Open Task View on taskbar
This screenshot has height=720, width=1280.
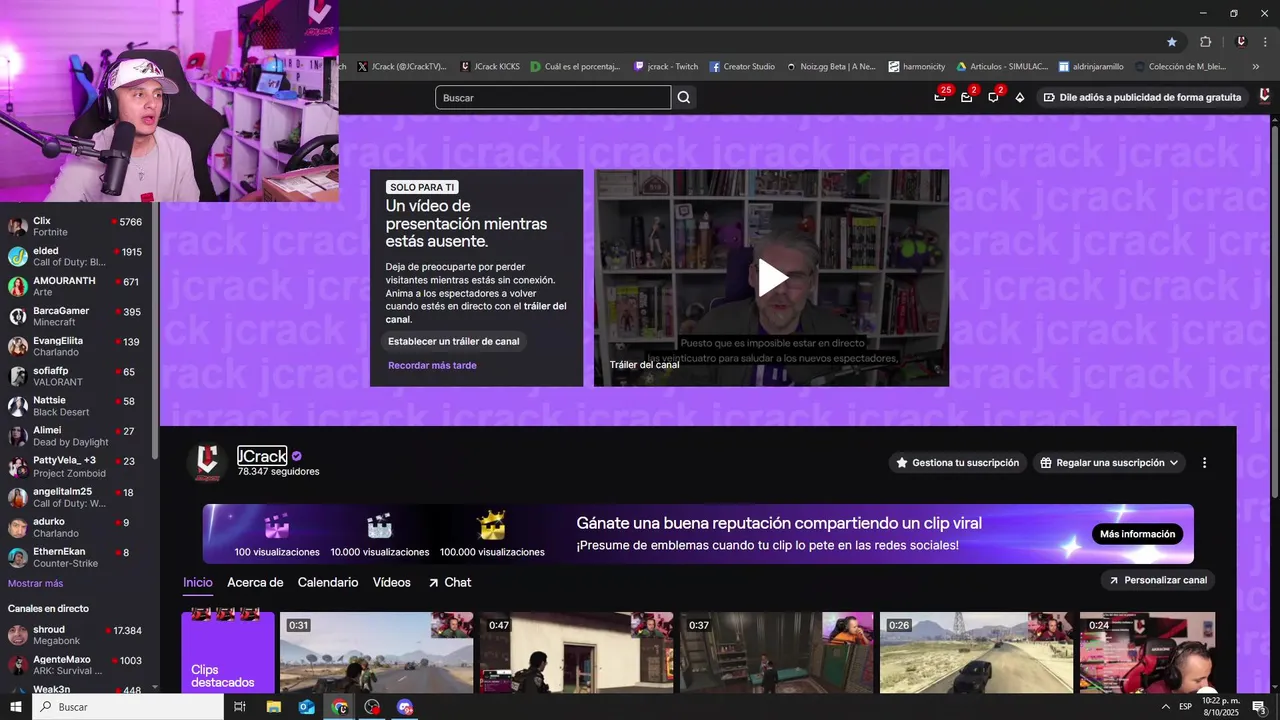point(240,707)
